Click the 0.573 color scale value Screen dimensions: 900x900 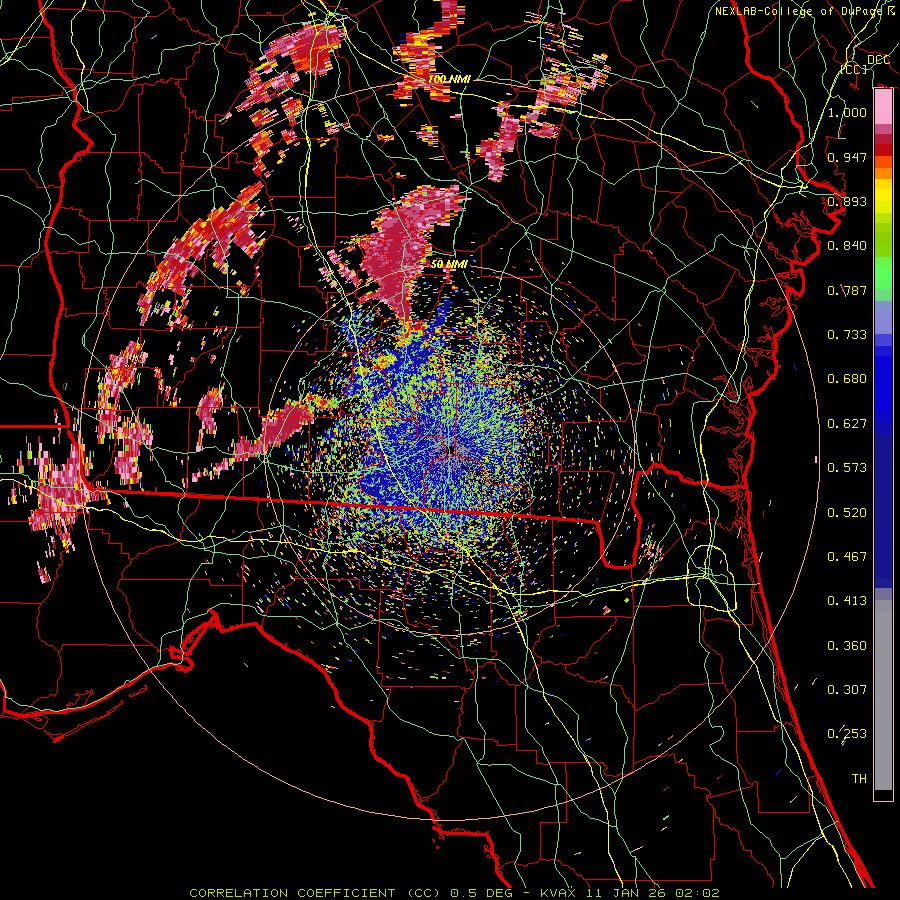click(x=847, y=468)
